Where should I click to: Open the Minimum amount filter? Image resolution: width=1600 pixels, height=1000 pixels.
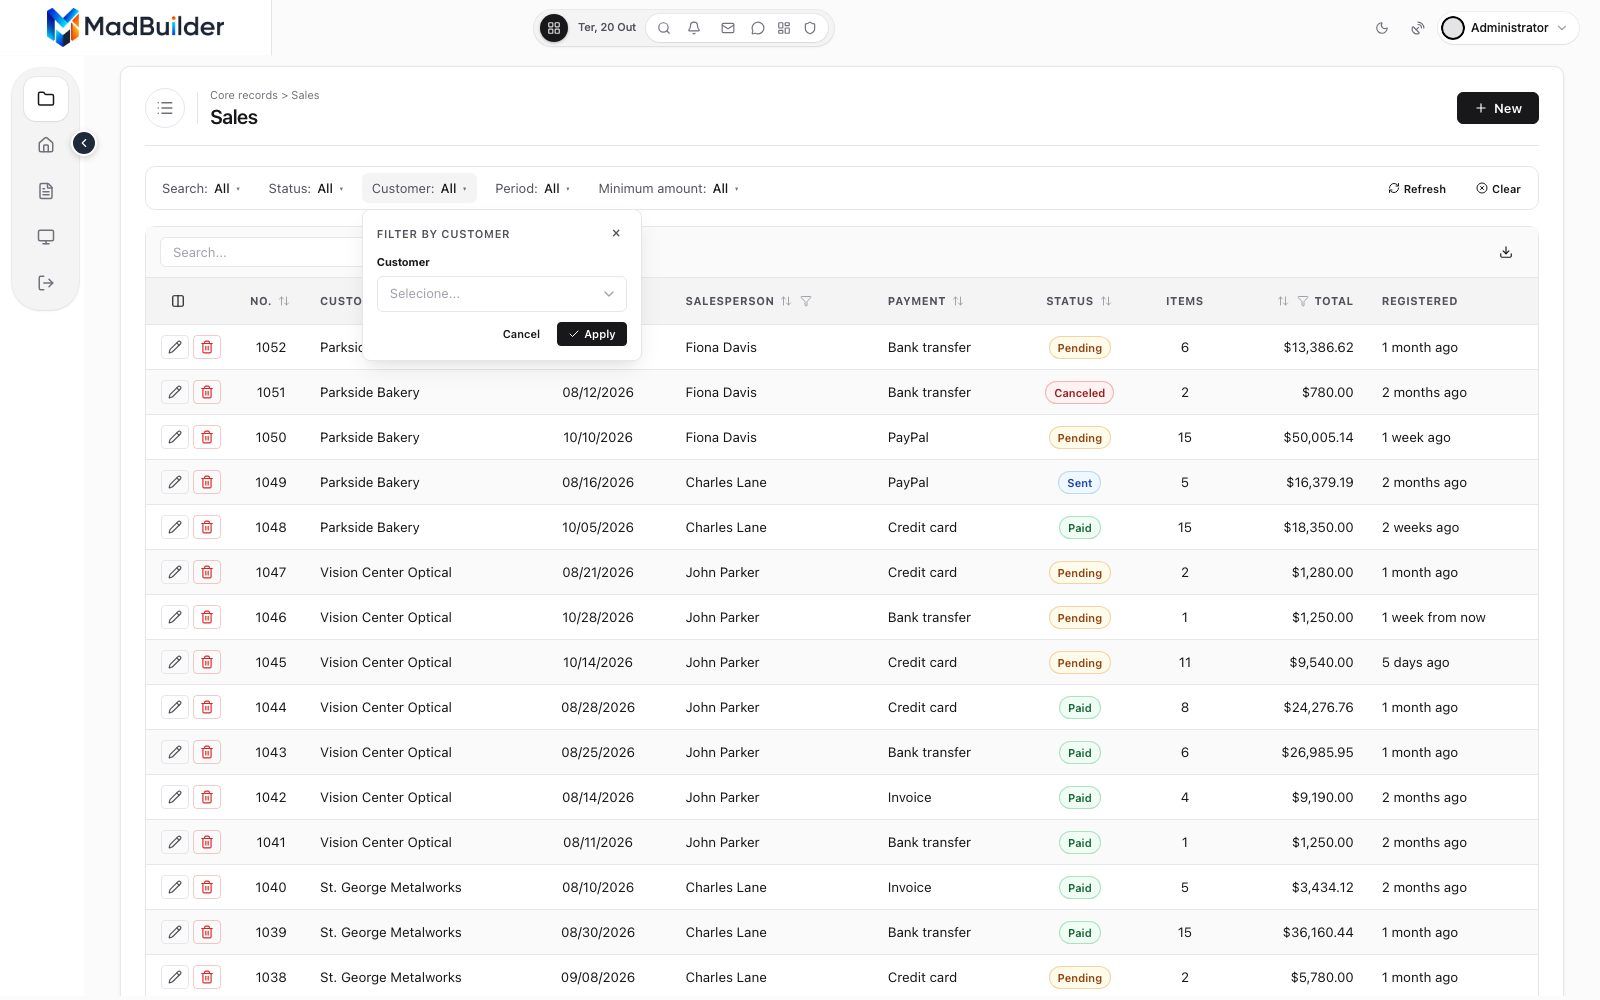tap(668, 189)
